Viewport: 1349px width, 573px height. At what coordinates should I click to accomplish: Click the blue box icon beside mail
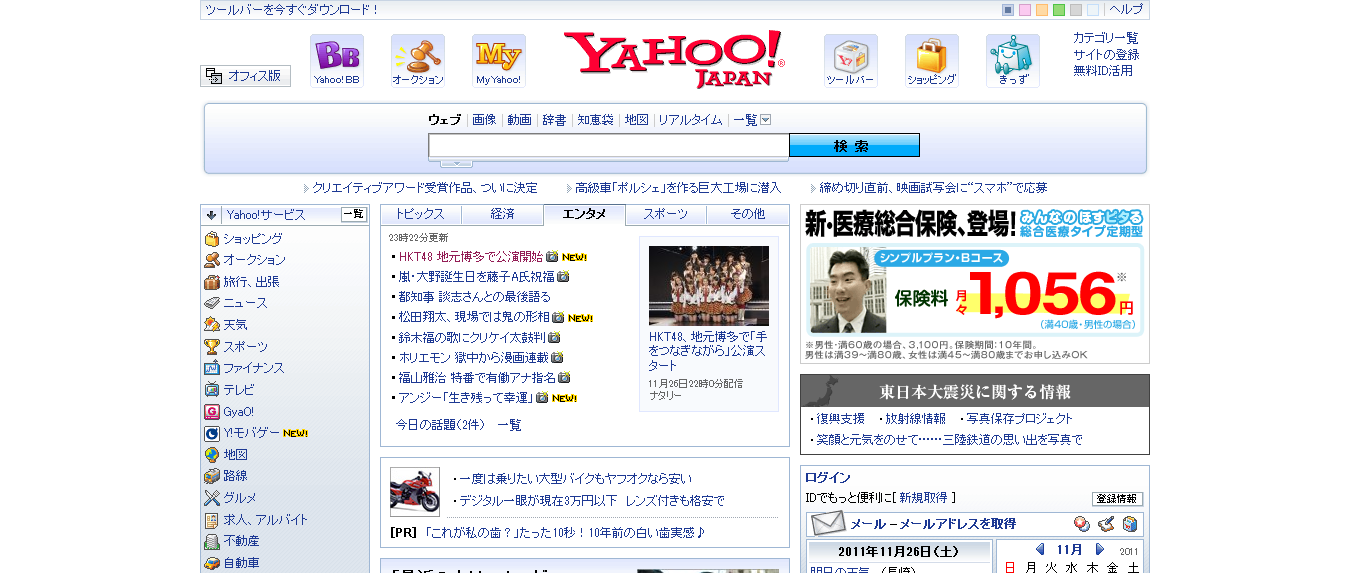click(x=1130, y=524)
